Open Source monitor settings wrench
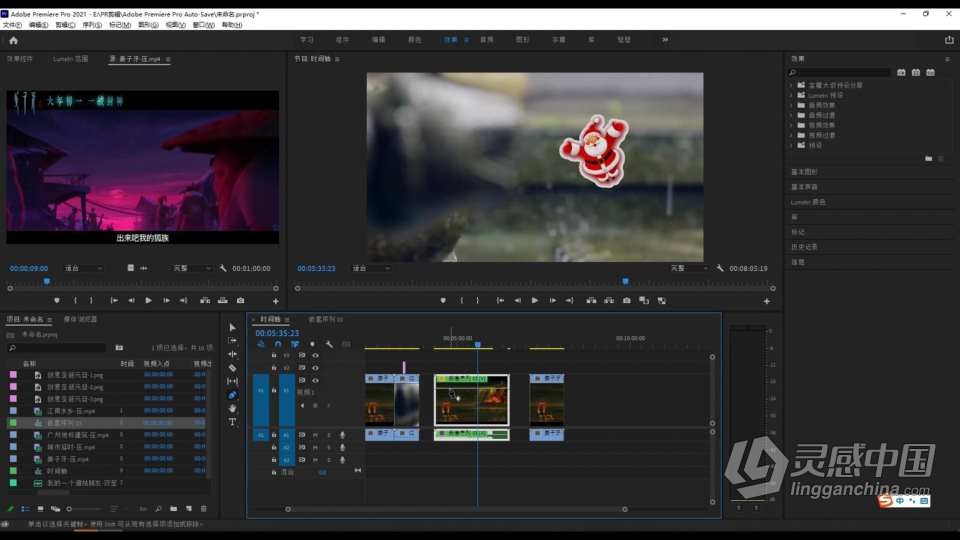The height and width of the screenshot is (540, 960). (x=223, y=268)
